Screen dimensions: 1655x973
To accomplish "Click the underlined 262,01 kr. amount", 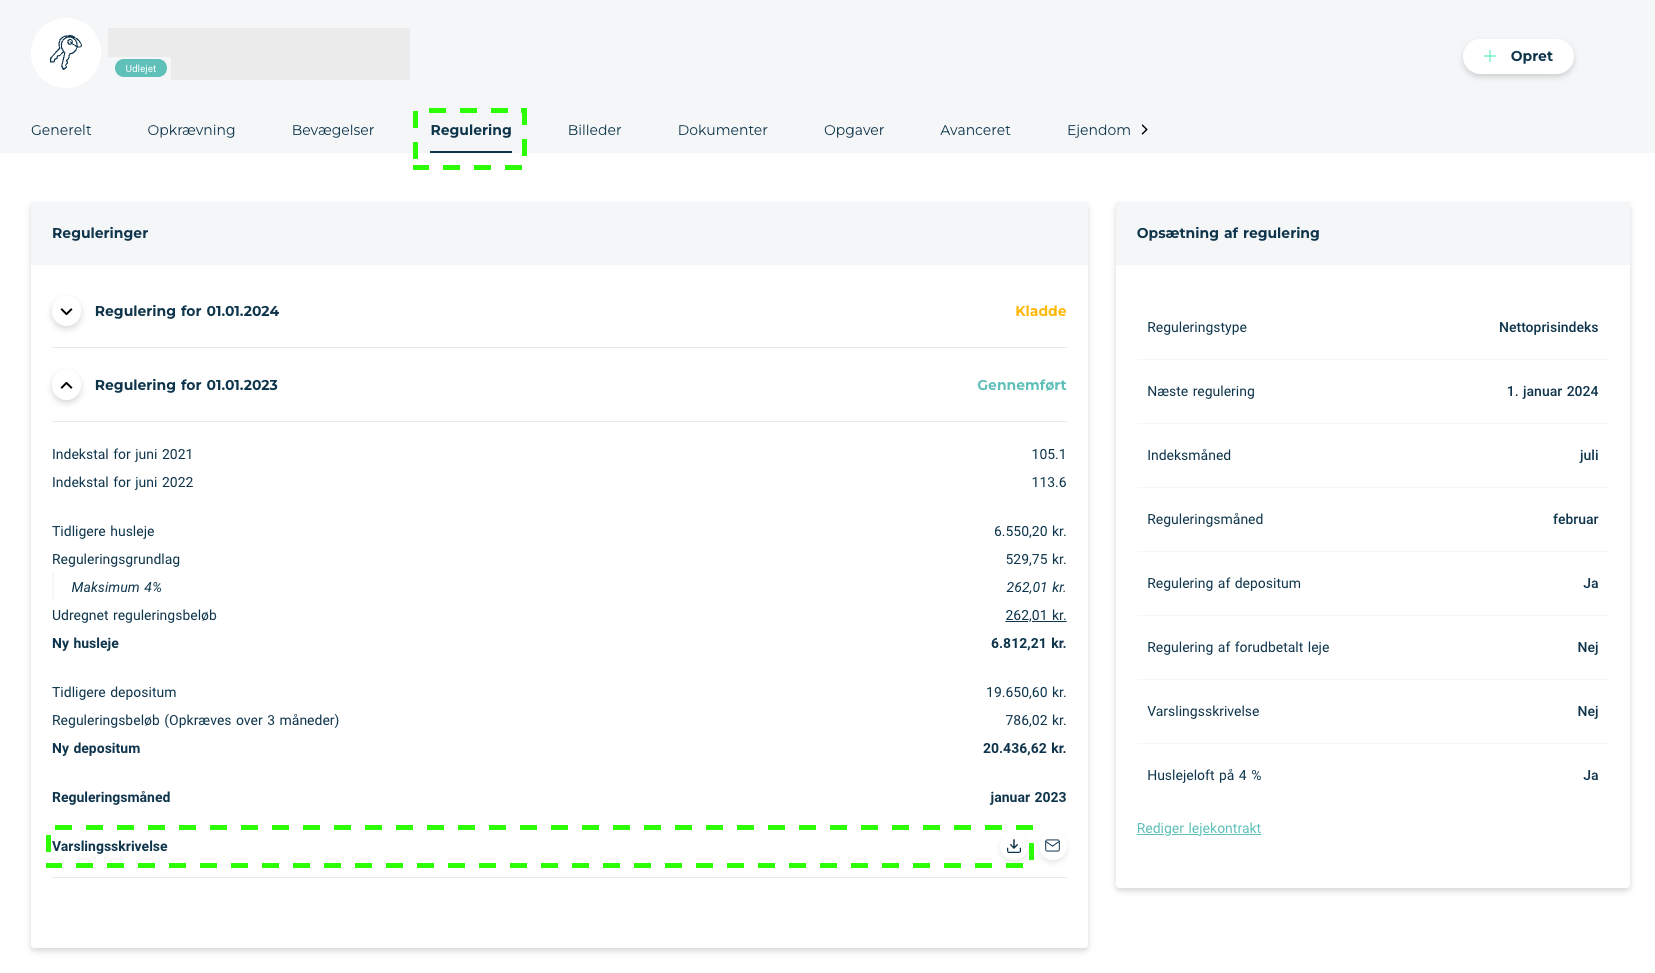I will [1036, 615].
